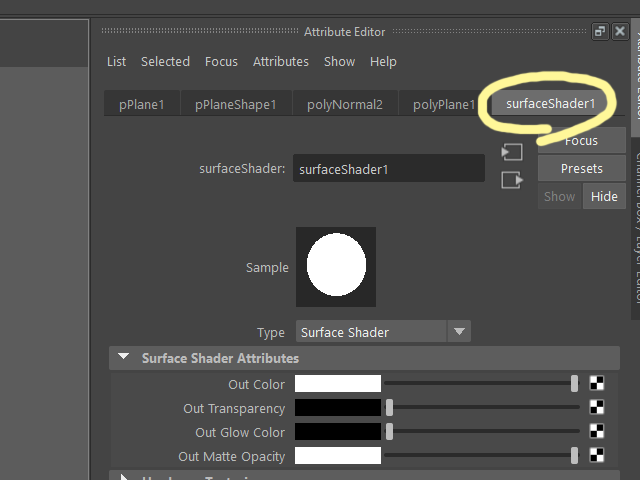Open texture map button for Out Color

pos(597,383)
